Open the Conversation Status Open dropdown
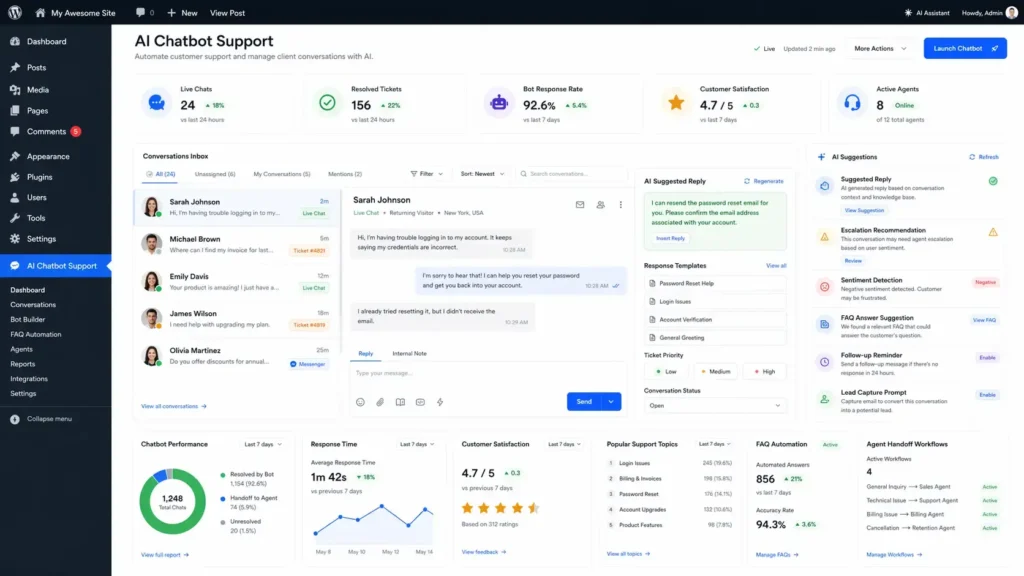 [x=714, y=406]
